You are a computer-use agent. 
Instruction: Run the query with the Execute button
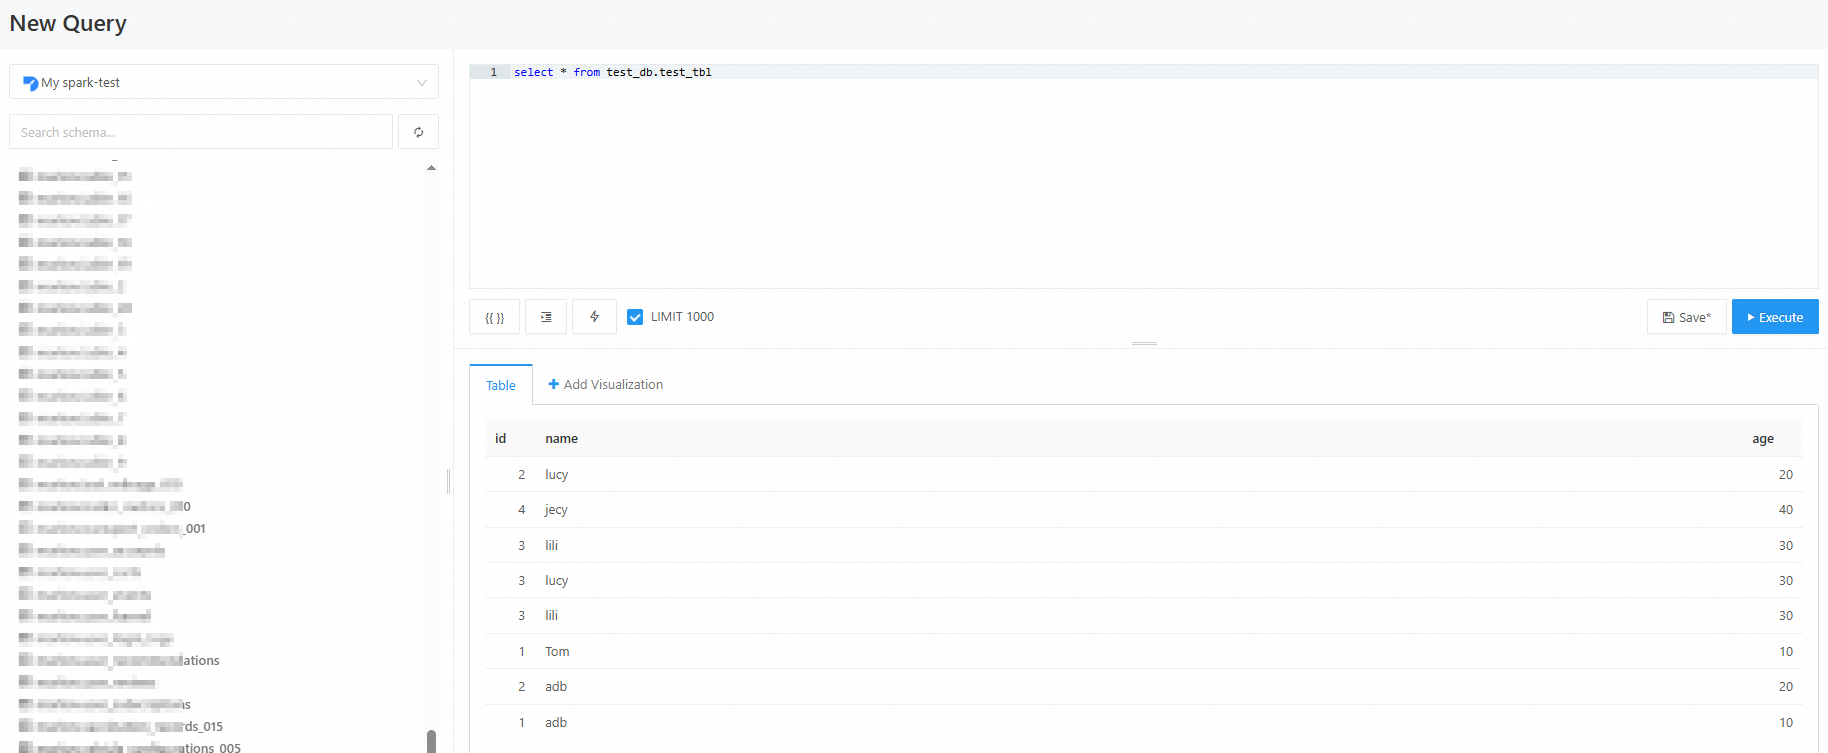[1775, 317]
